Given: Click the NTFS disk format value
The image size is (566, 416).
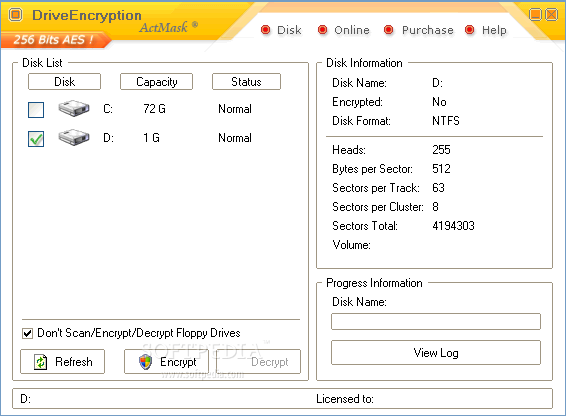Looking at the screenshot, I should pyautogui.click(x=446, y=121).
